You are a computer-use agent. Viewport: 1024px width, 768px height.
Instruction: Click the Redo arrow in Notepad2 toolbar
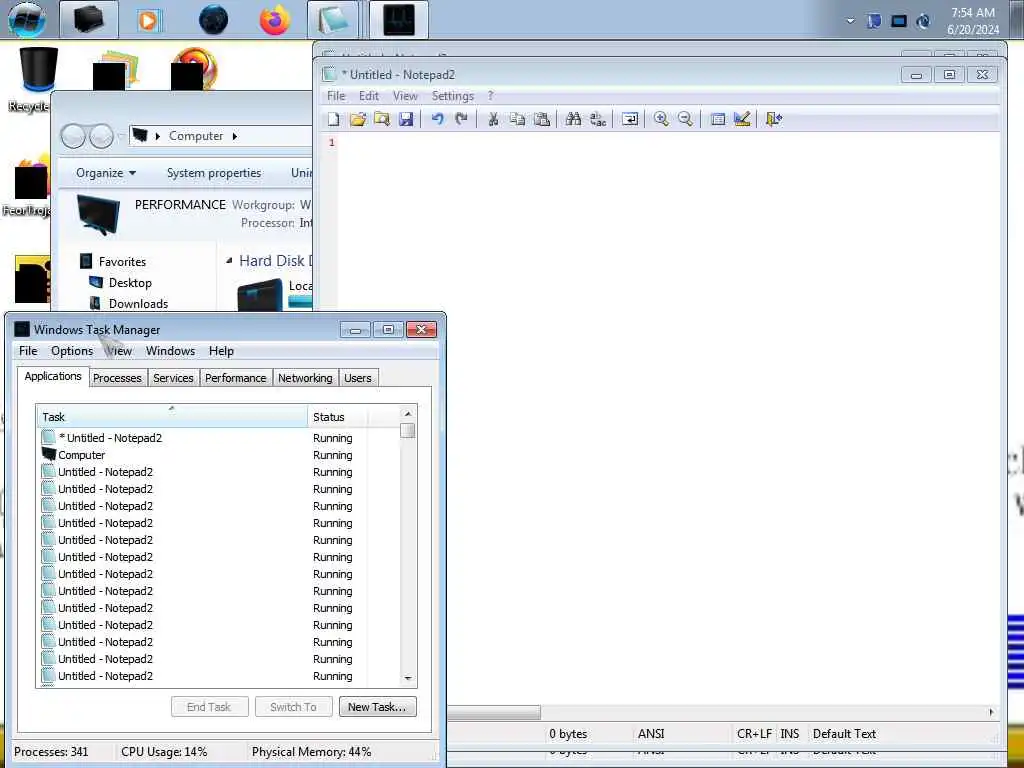pos(462,119)
